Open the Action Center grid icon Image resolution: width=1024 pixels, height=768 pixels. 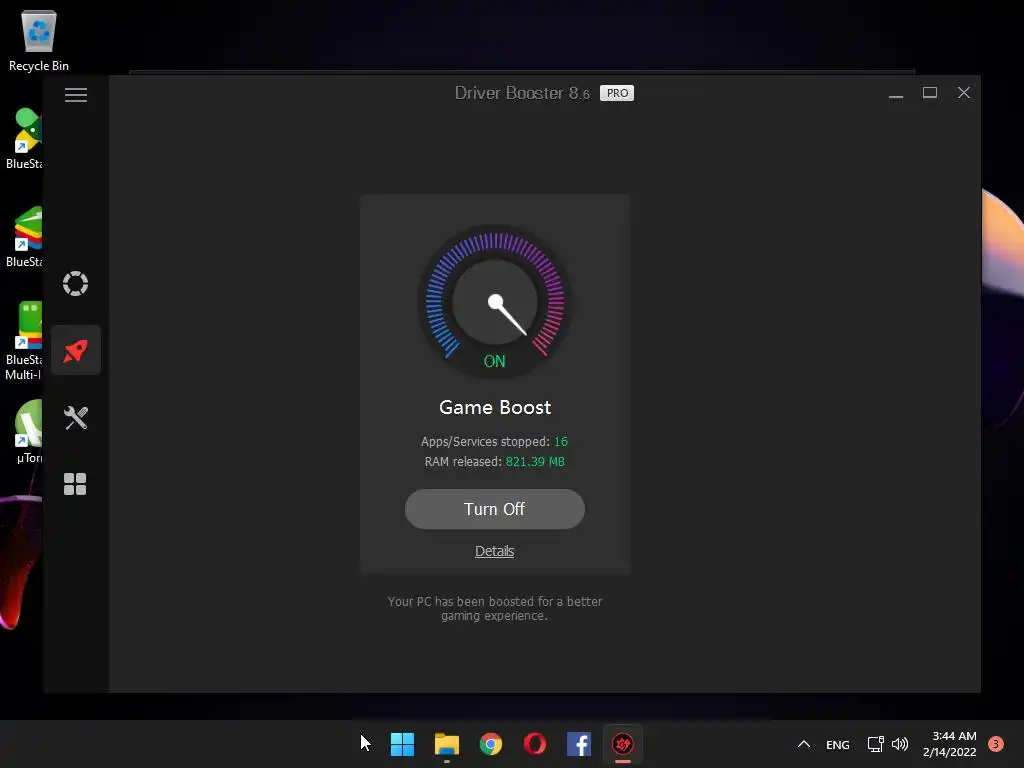75,484
